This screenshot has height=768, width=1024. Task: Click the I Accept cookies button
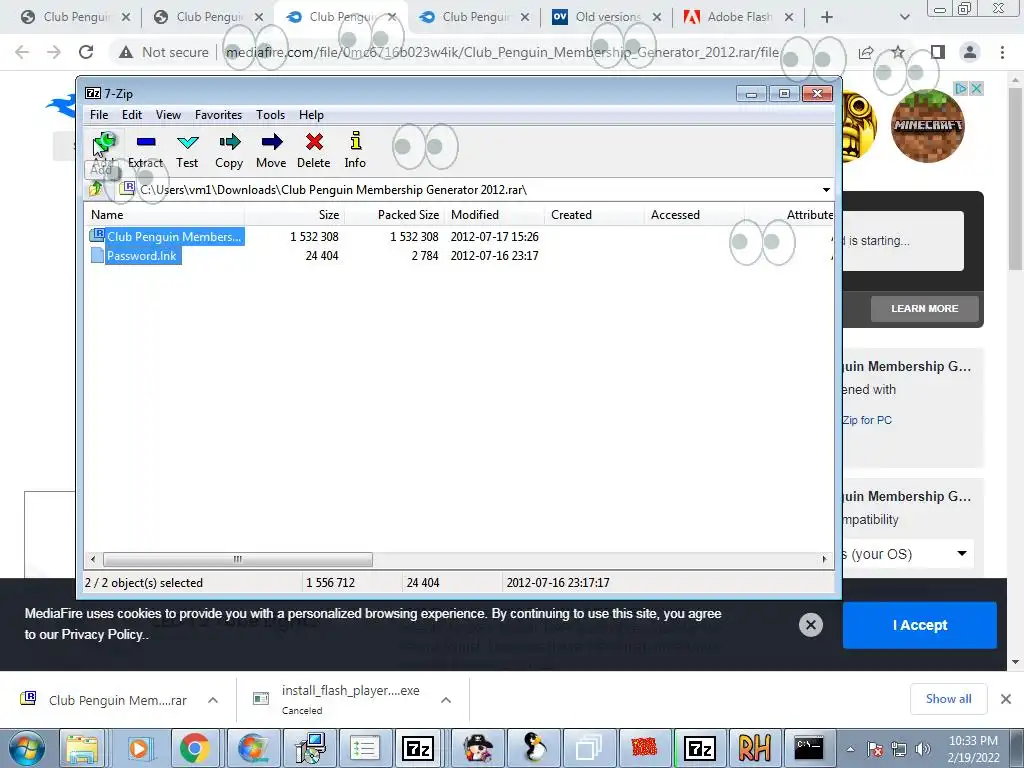[x=920, y=625]
